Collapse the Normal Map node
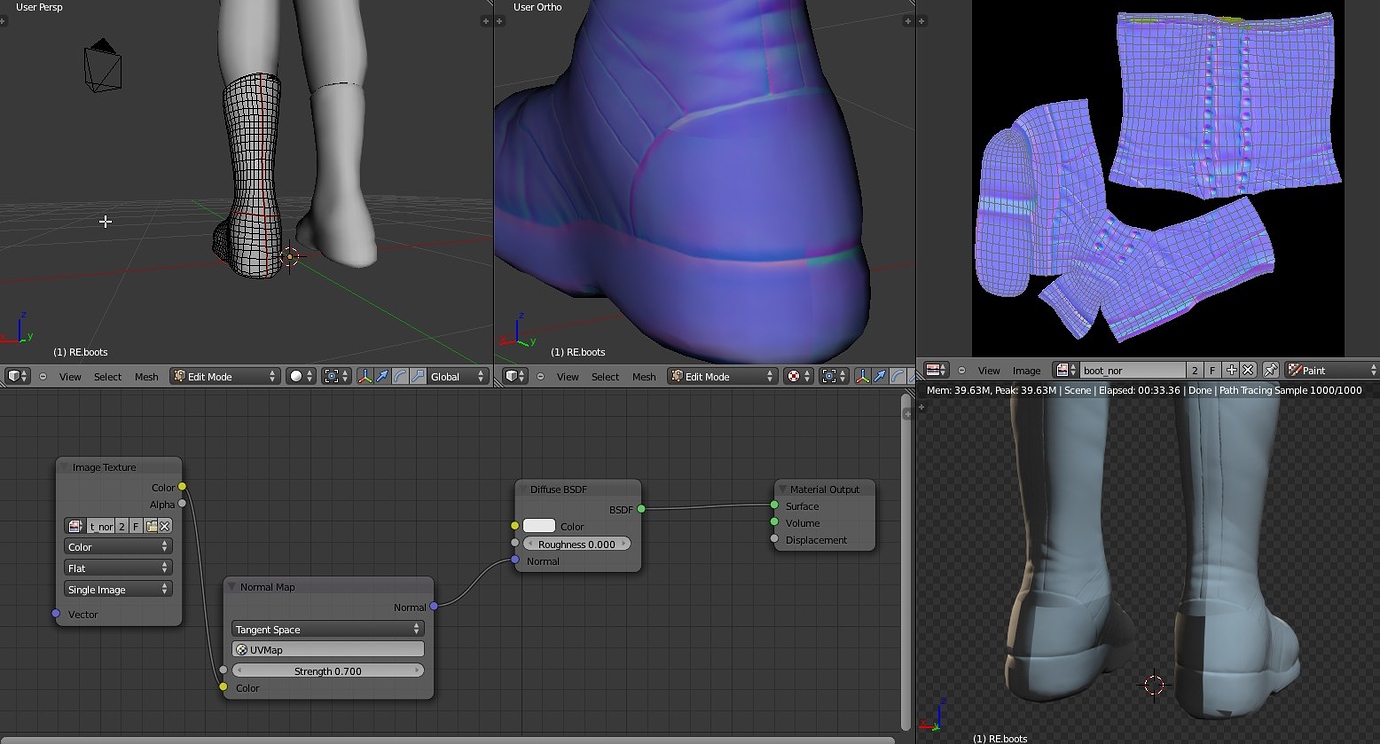Screen dimensions: 1380x744 (232, 587)
